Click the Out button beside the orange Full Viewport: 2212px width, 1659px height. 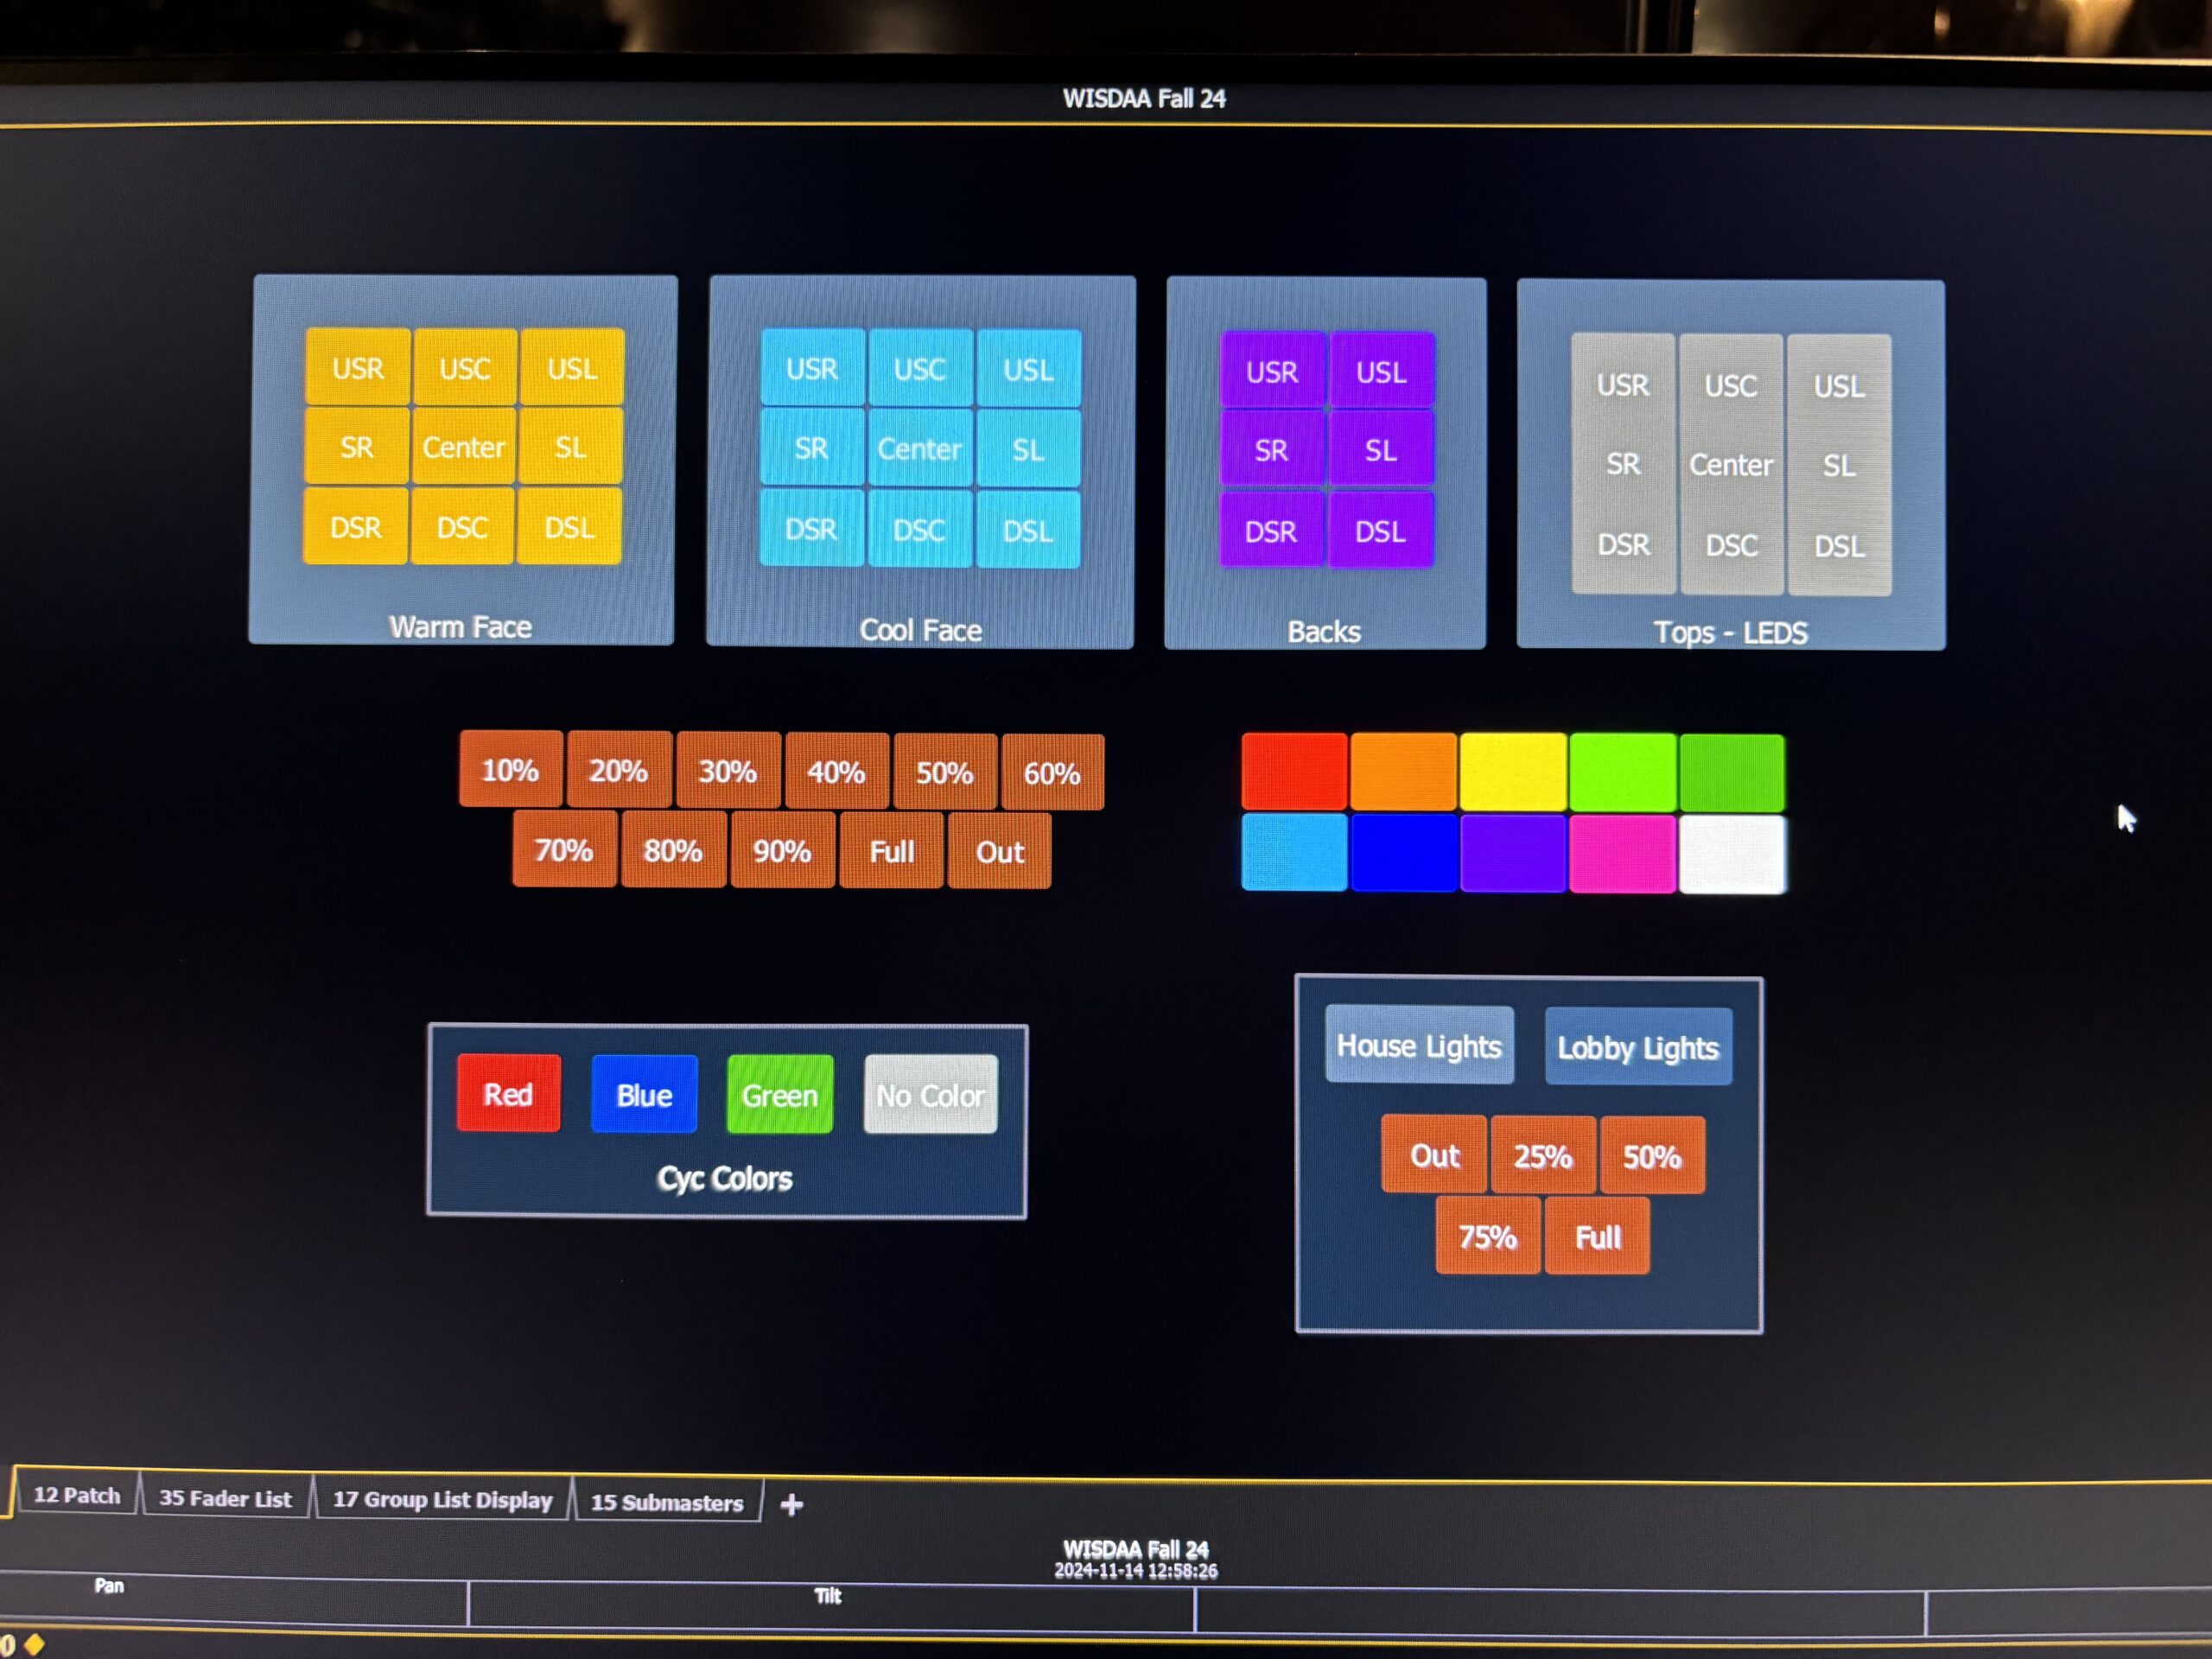(999, 852)
